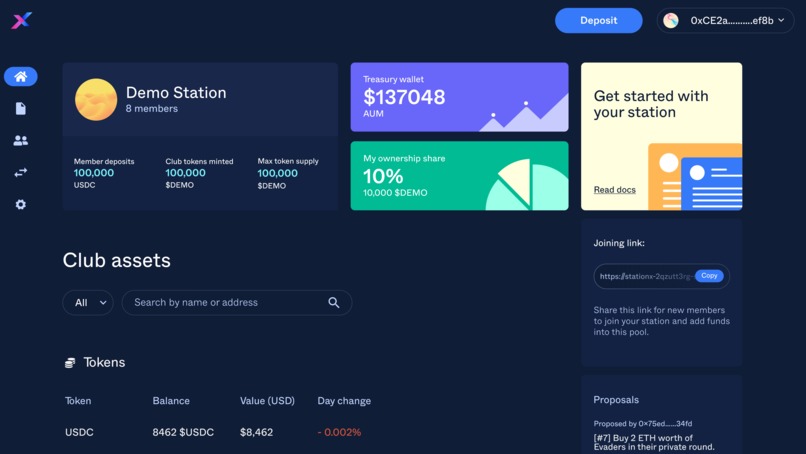The width and height of the screenshot is (806, 454).
Task: Click the $137048 treasury amount
Action: pyautogui.click(x=404, y=97)
